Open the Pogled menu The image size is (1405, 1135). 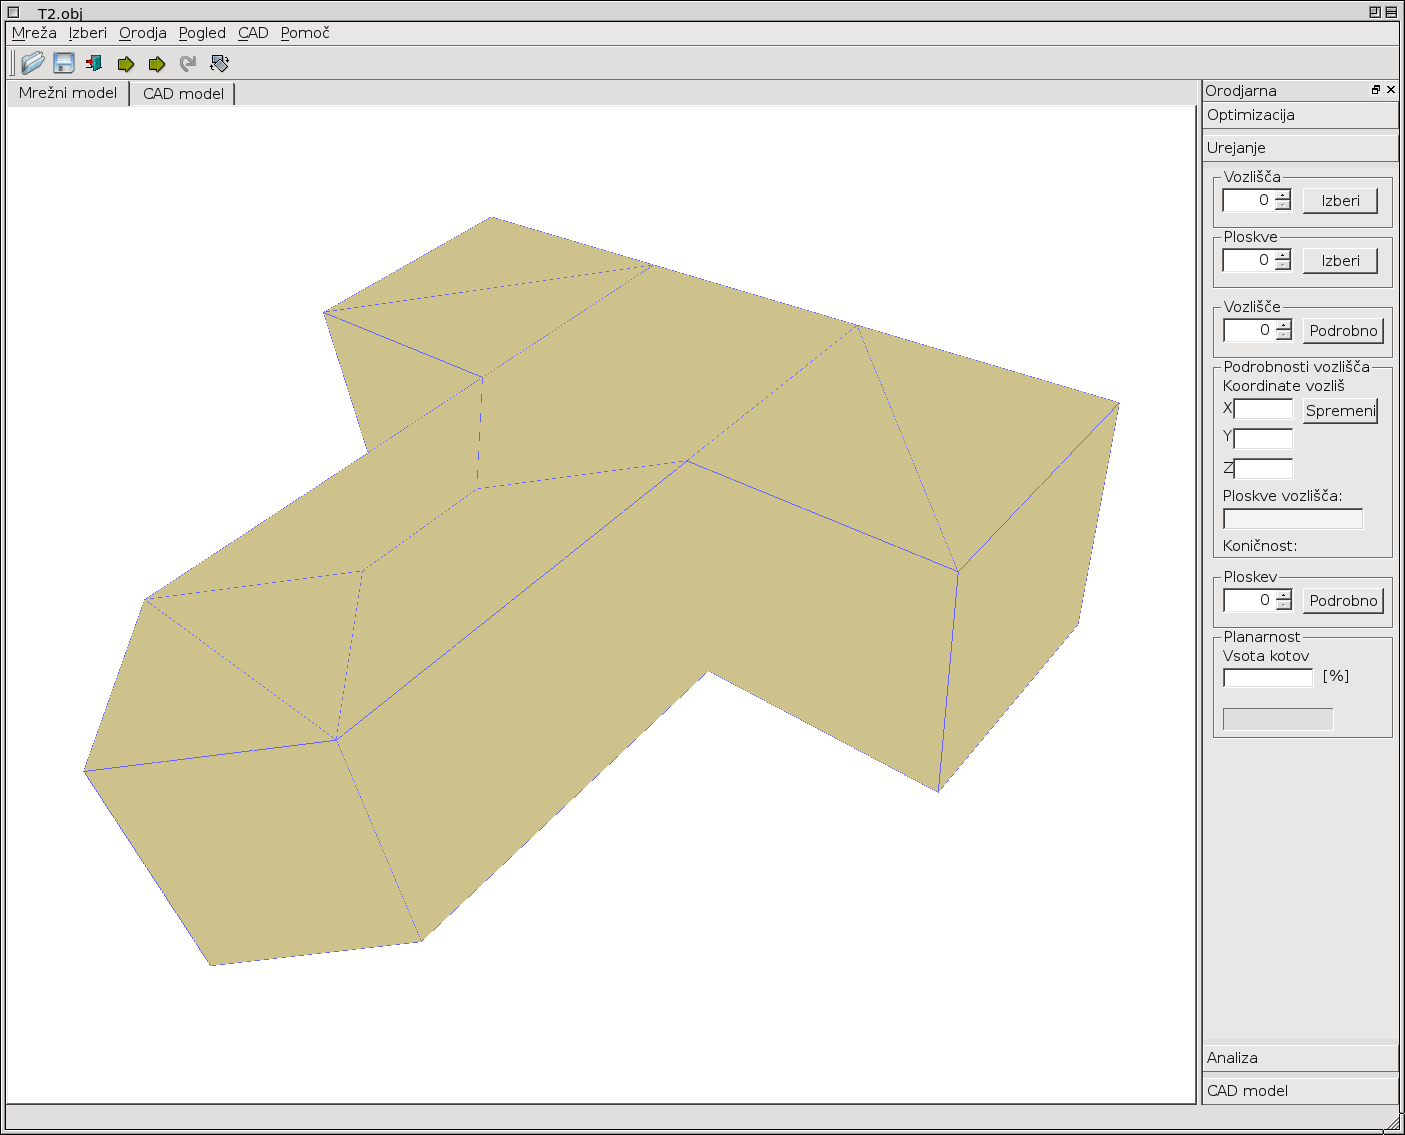coord(202,33)
